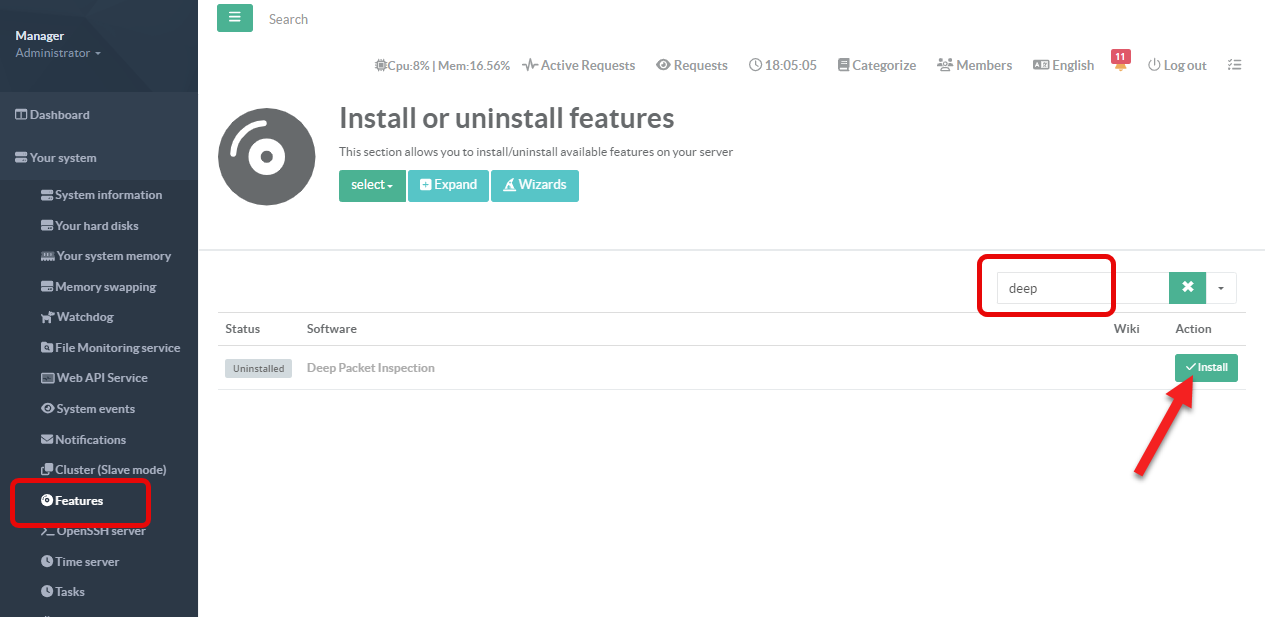Click the hamburger menu toggle button
The width and height of the screenshot is (1265, 617).
pyautogui.click(x=234, y=18)
